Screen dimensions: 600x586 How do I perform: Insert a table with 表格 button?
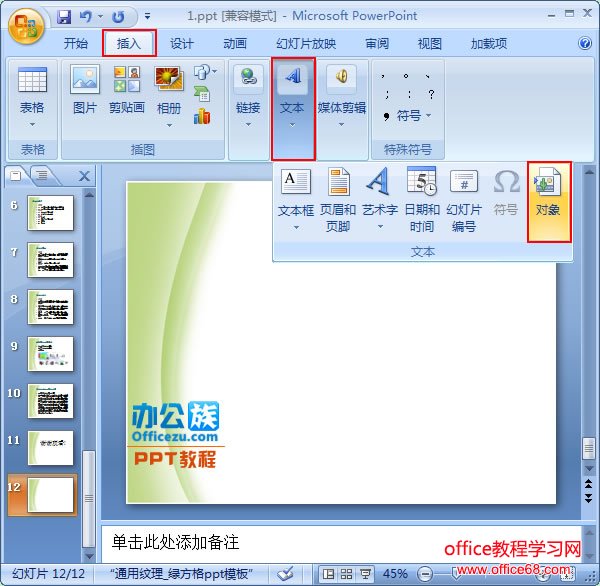[32, 90]
